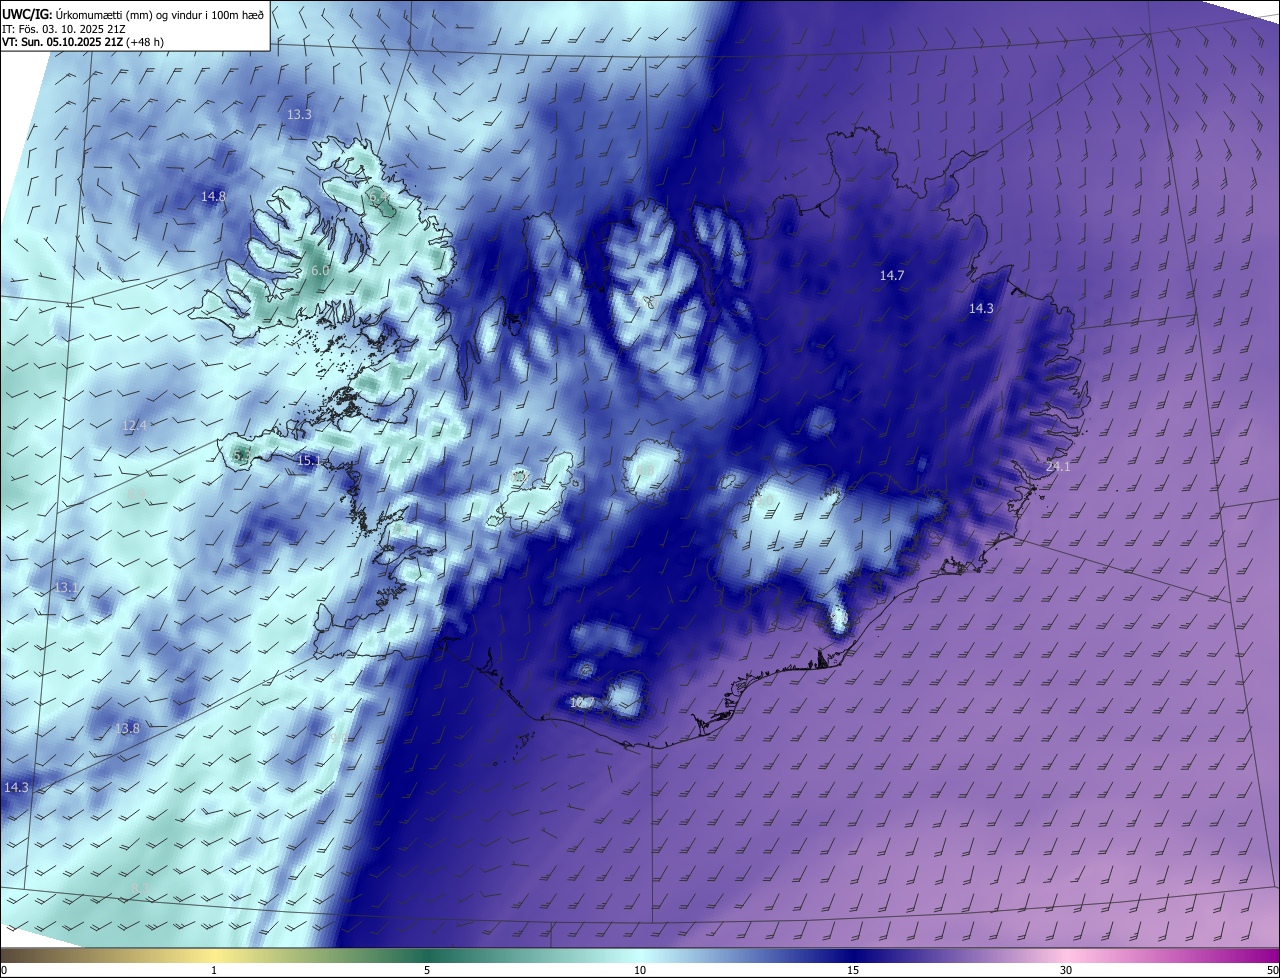The image size is (1280, 978).
Task: Select the VT: Sun. 05.10.2025 21Z (+48 h) line
Action: tap(85, 43)
